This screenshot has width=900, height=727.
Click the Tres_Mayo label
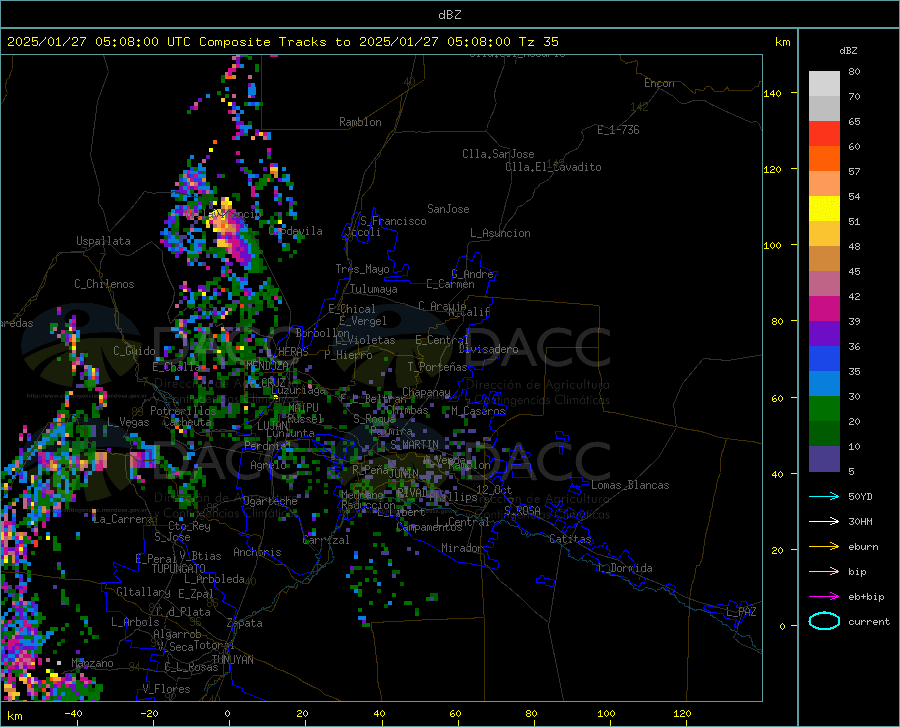(362, 269)
